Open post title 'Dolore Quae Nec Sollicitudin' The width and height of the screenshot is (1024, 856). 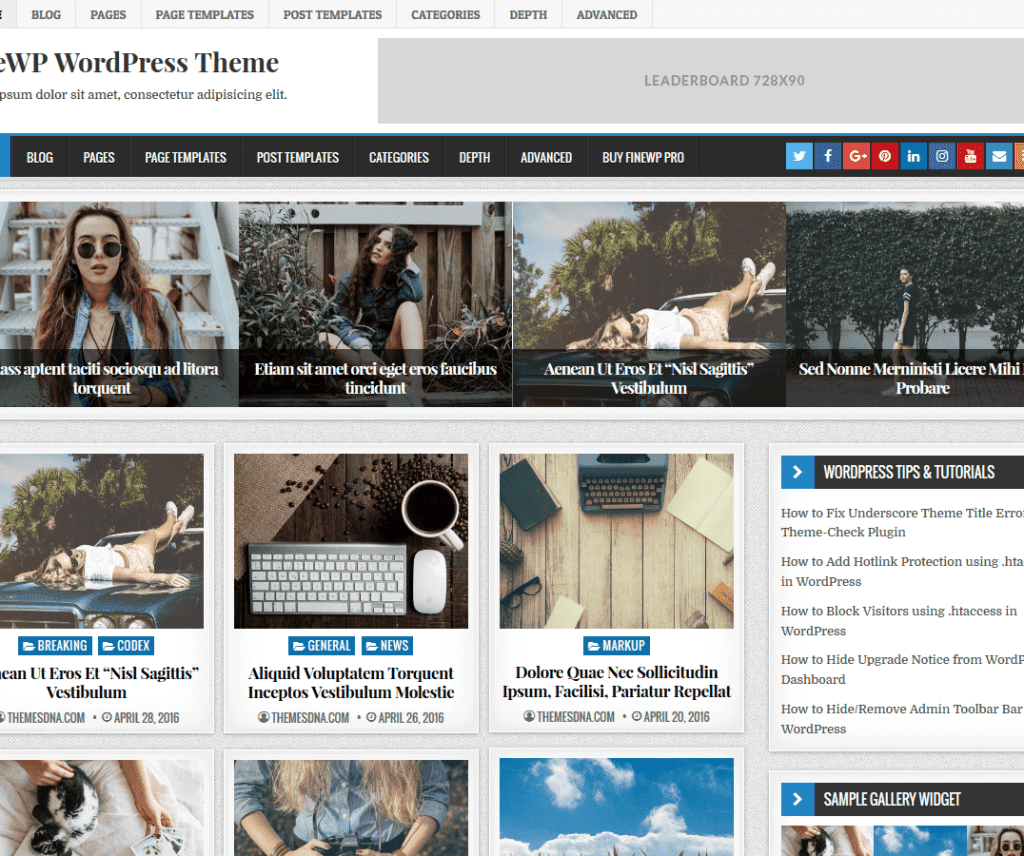(616, 682)
